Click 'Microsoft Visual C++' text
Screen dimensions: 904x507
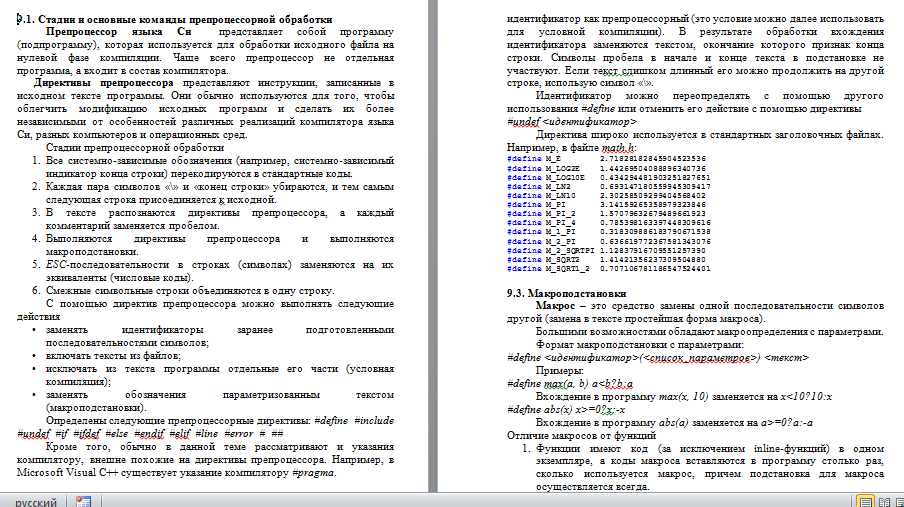66,472
